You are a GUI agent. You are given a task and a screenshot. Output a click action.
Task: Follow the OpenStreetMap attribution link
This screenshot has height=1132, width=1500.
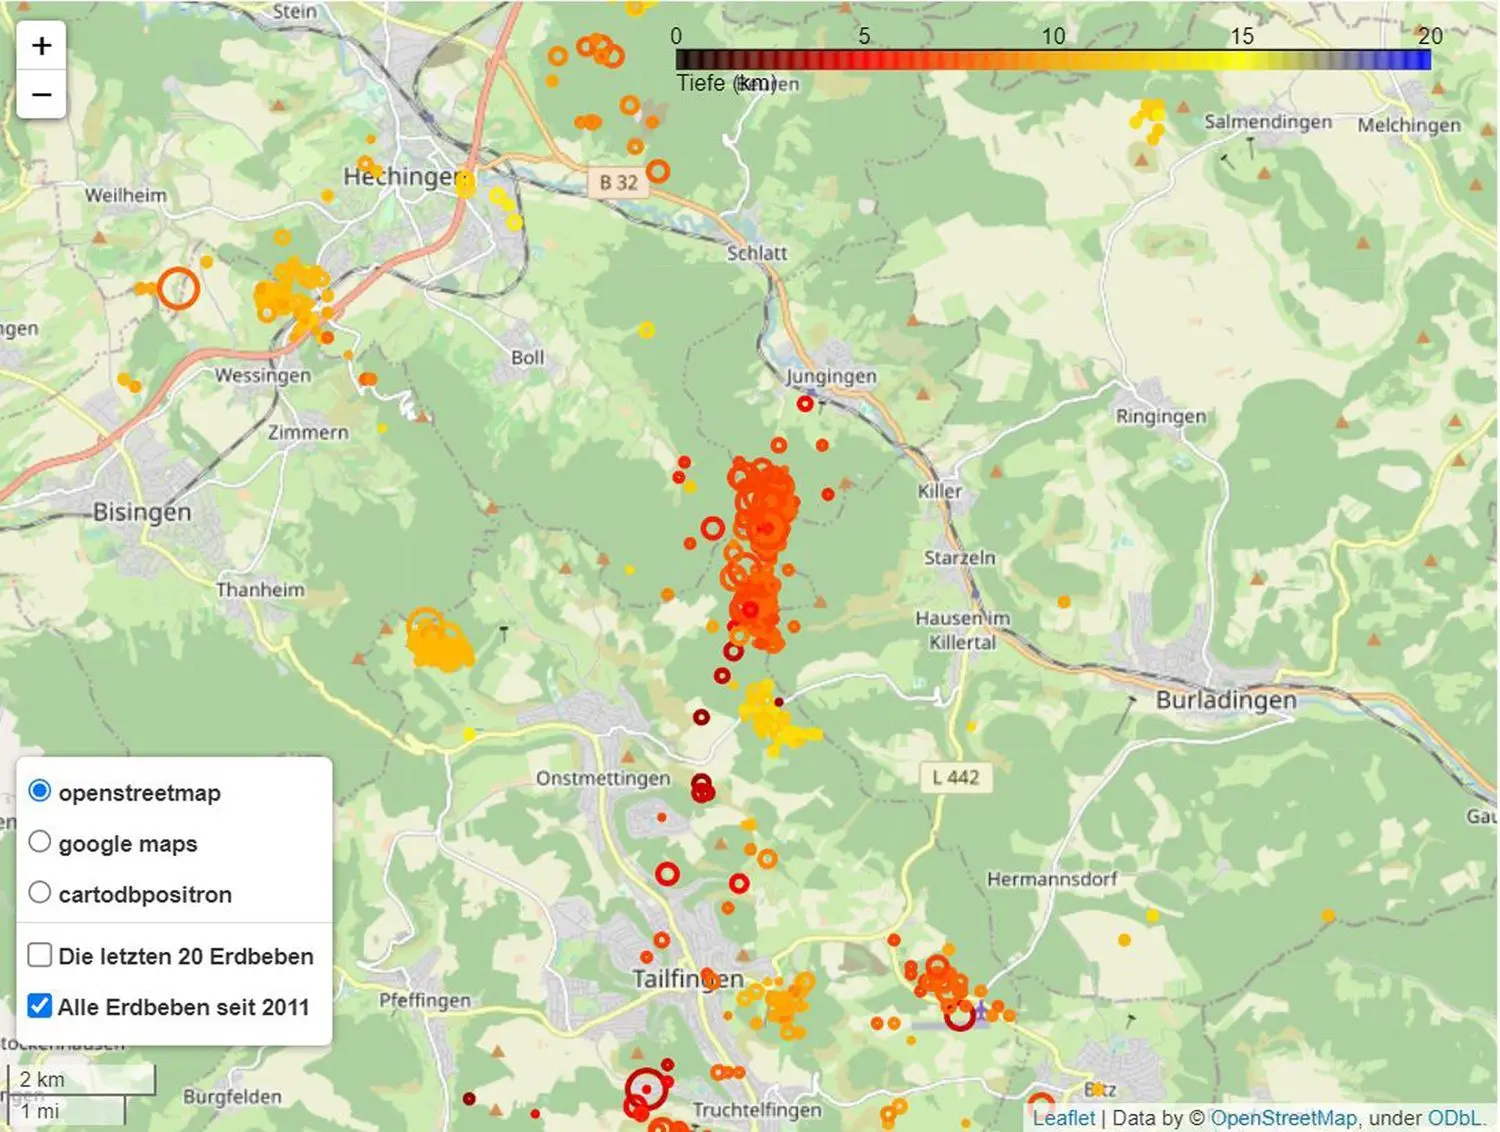(x=1286, y=1118)
